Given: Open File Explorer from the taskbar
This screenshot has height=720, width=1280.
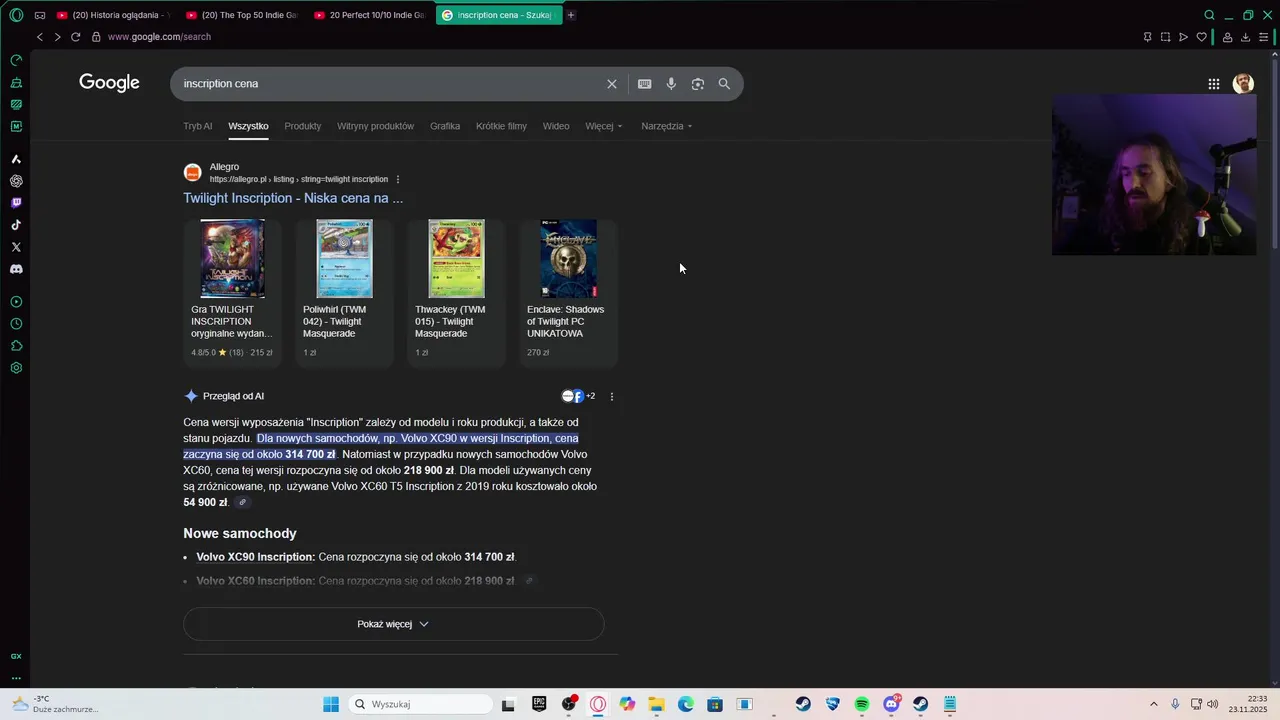Looking at the screenshot, I should coord(656,704).
